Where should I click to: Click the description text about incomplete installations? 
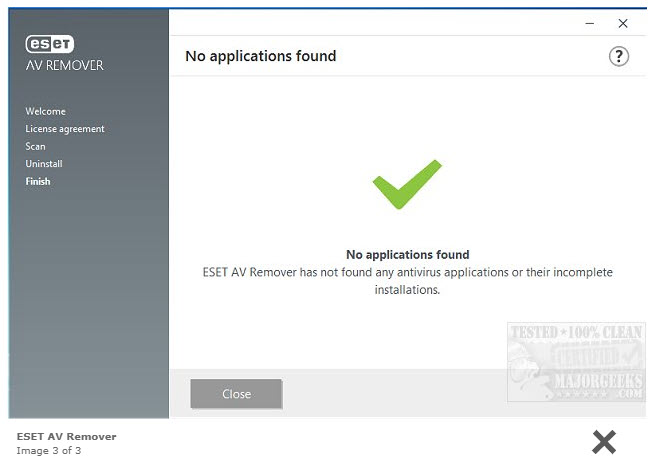(407, 281)
